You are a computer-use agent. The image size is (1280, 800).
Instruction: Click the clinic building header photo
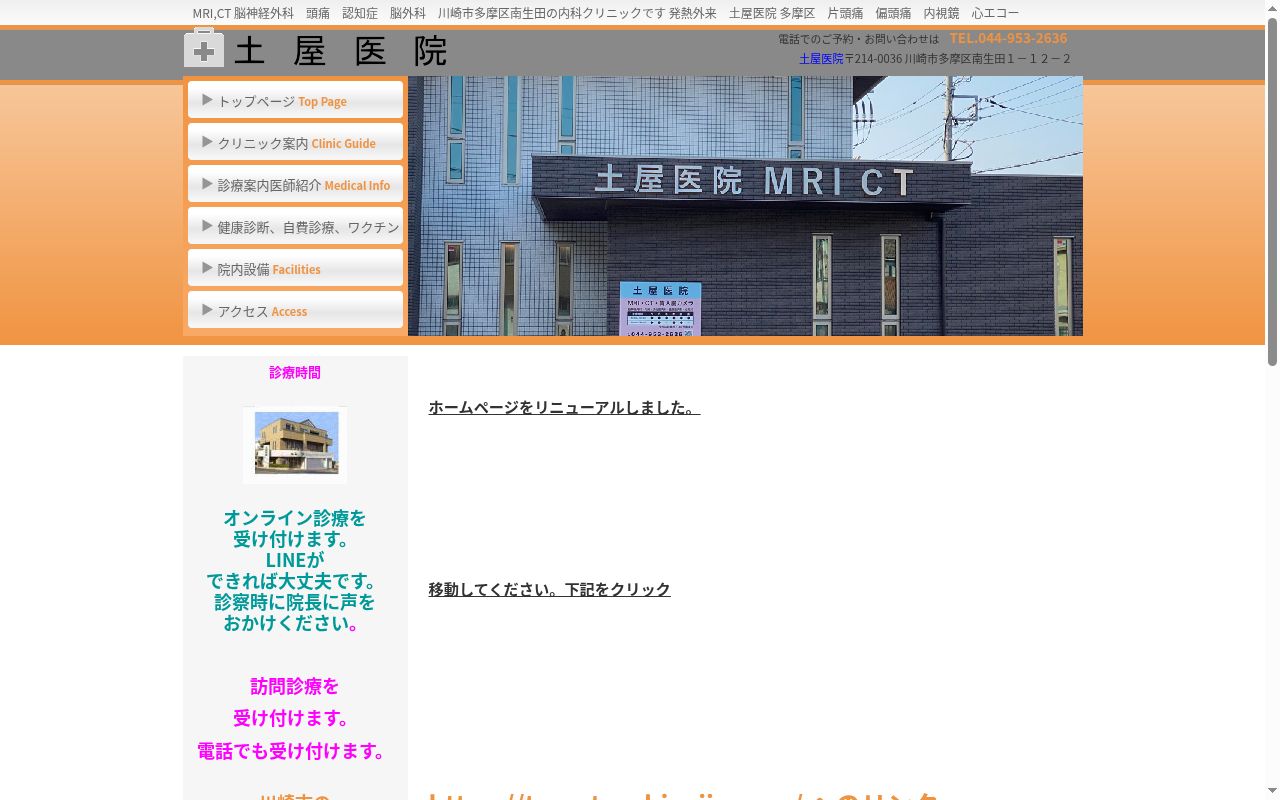[x=745, y=206]
